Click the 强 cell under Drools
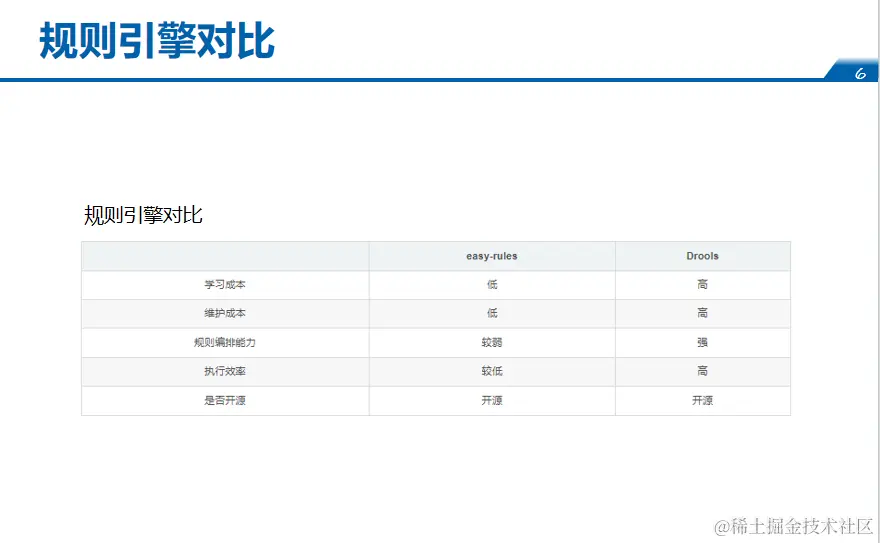 [x=702, y=343]
